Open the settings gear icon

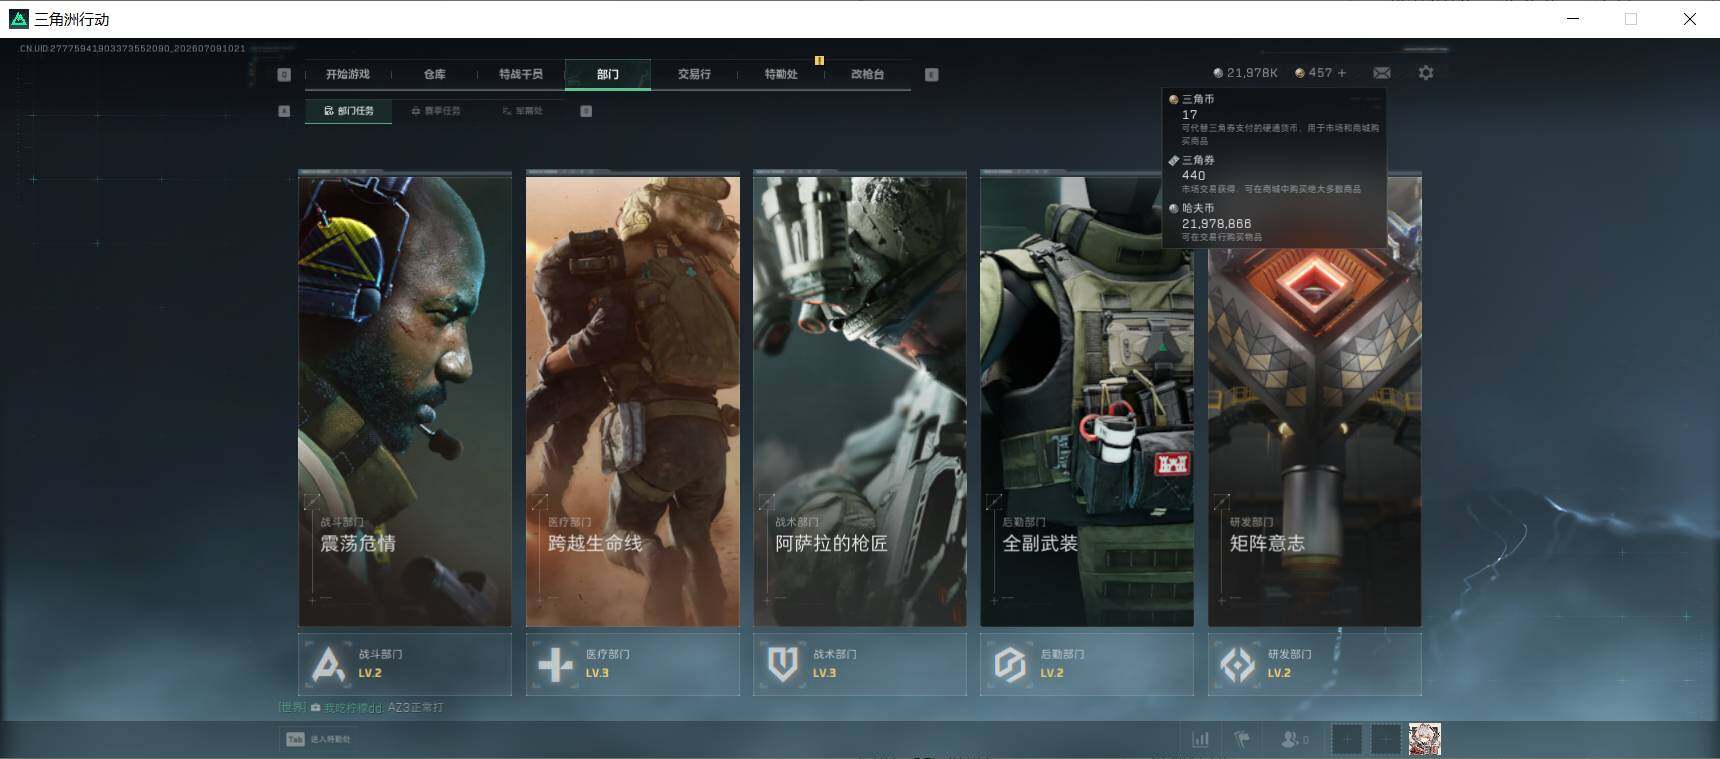click(1426, 73)
